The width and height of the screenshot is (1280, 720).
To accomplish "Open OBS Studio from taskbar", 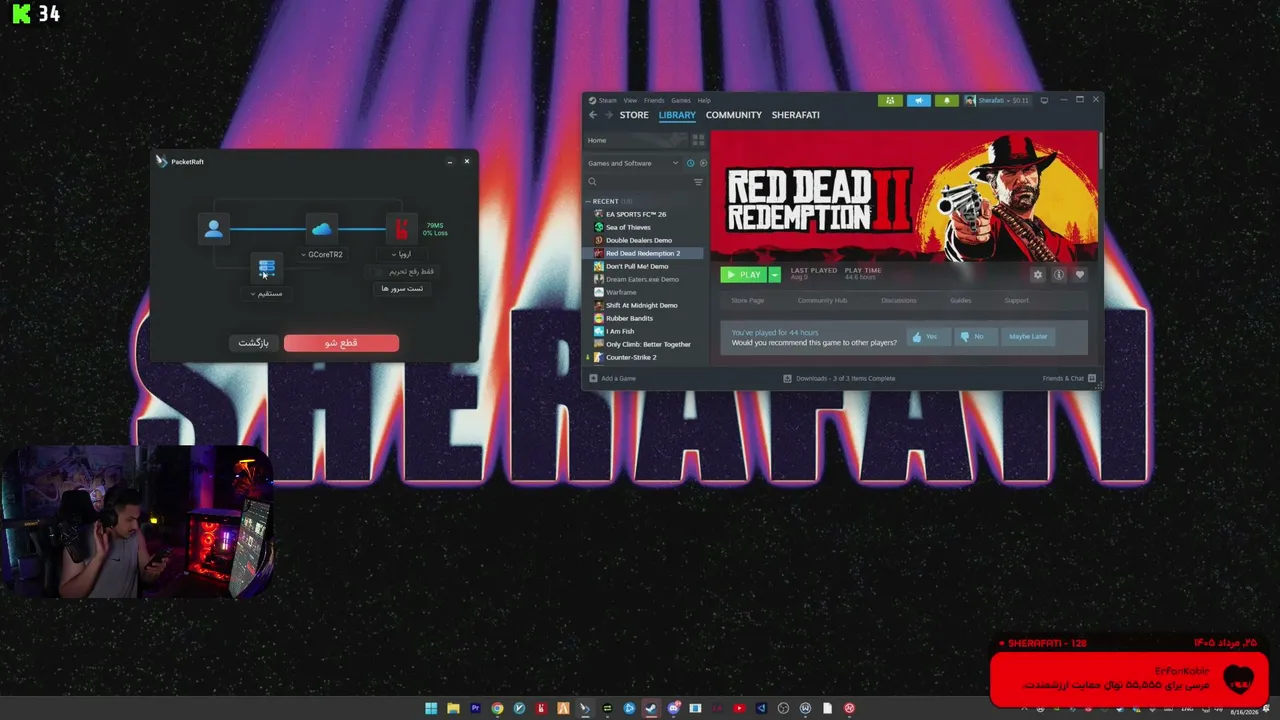I will click(783, 709).
